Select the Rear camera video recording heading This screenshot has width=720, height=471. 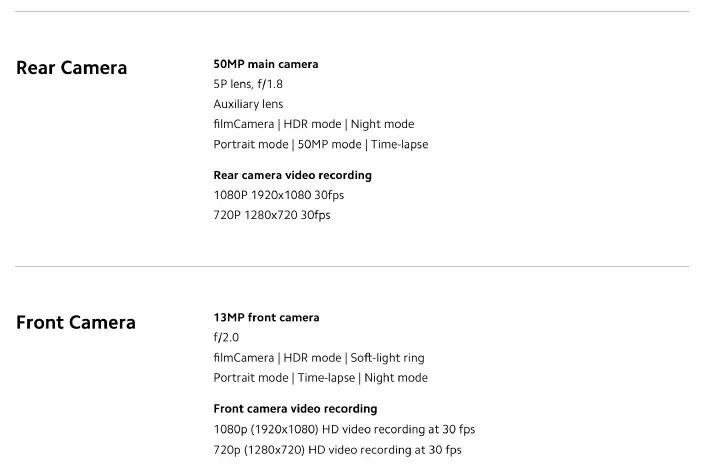point(292,175)
